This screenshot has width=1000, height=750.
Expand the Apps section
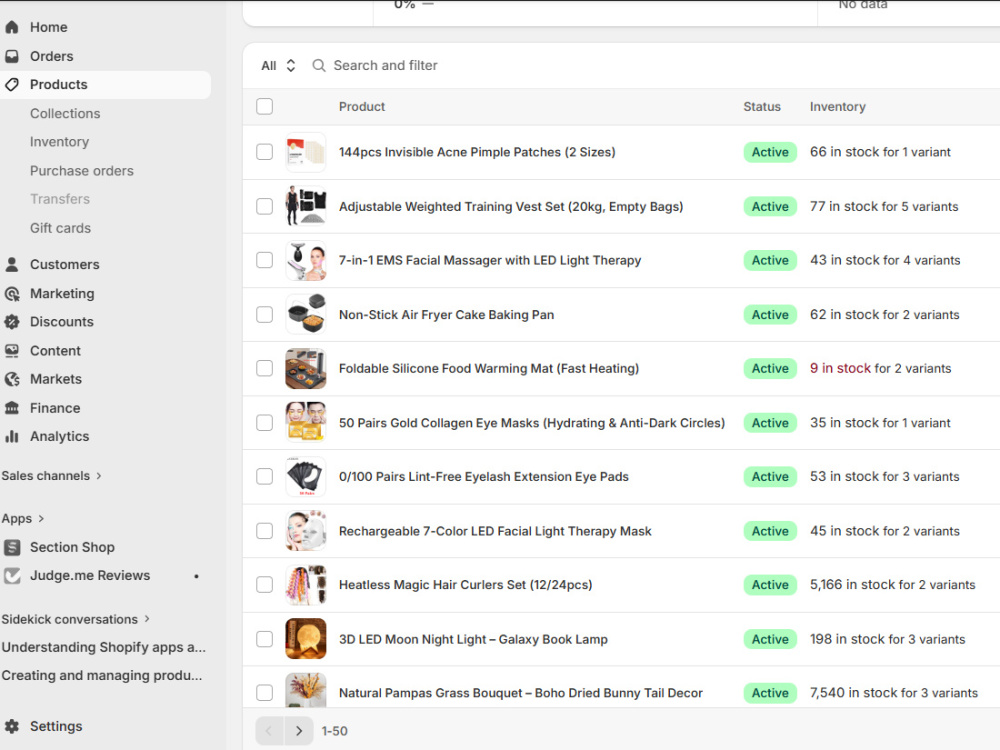[23, 518]
